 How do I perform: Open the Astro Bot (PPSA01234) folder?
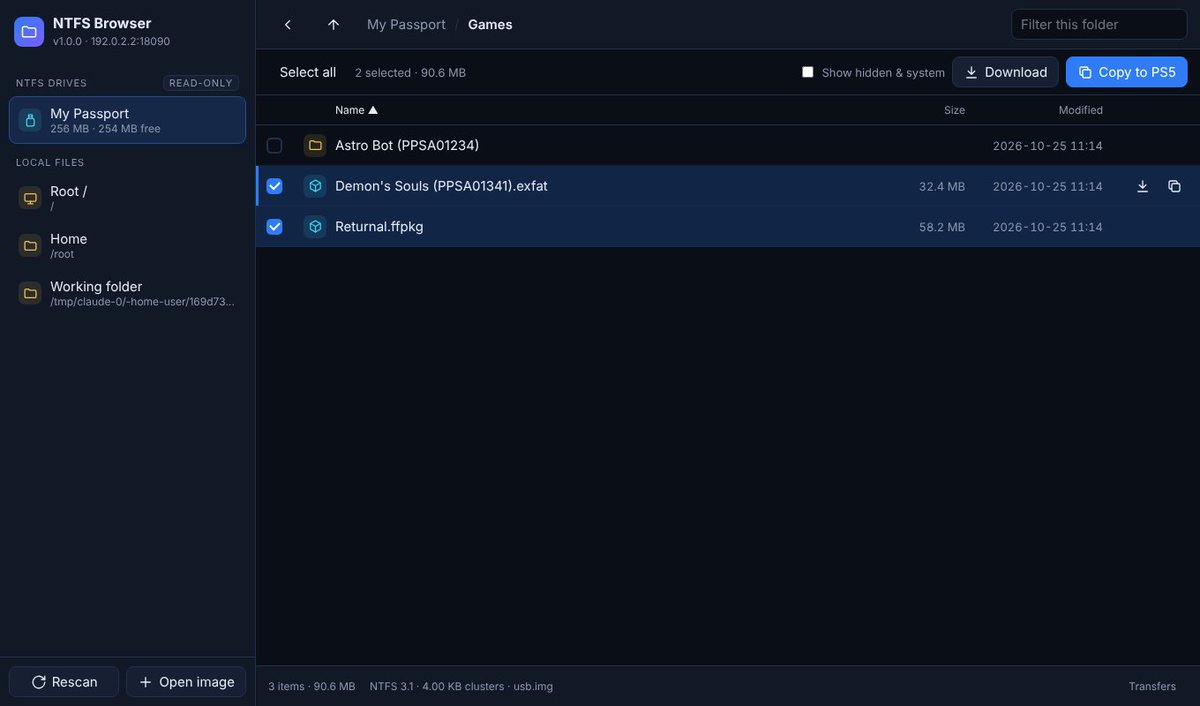[x=407, y=146]
